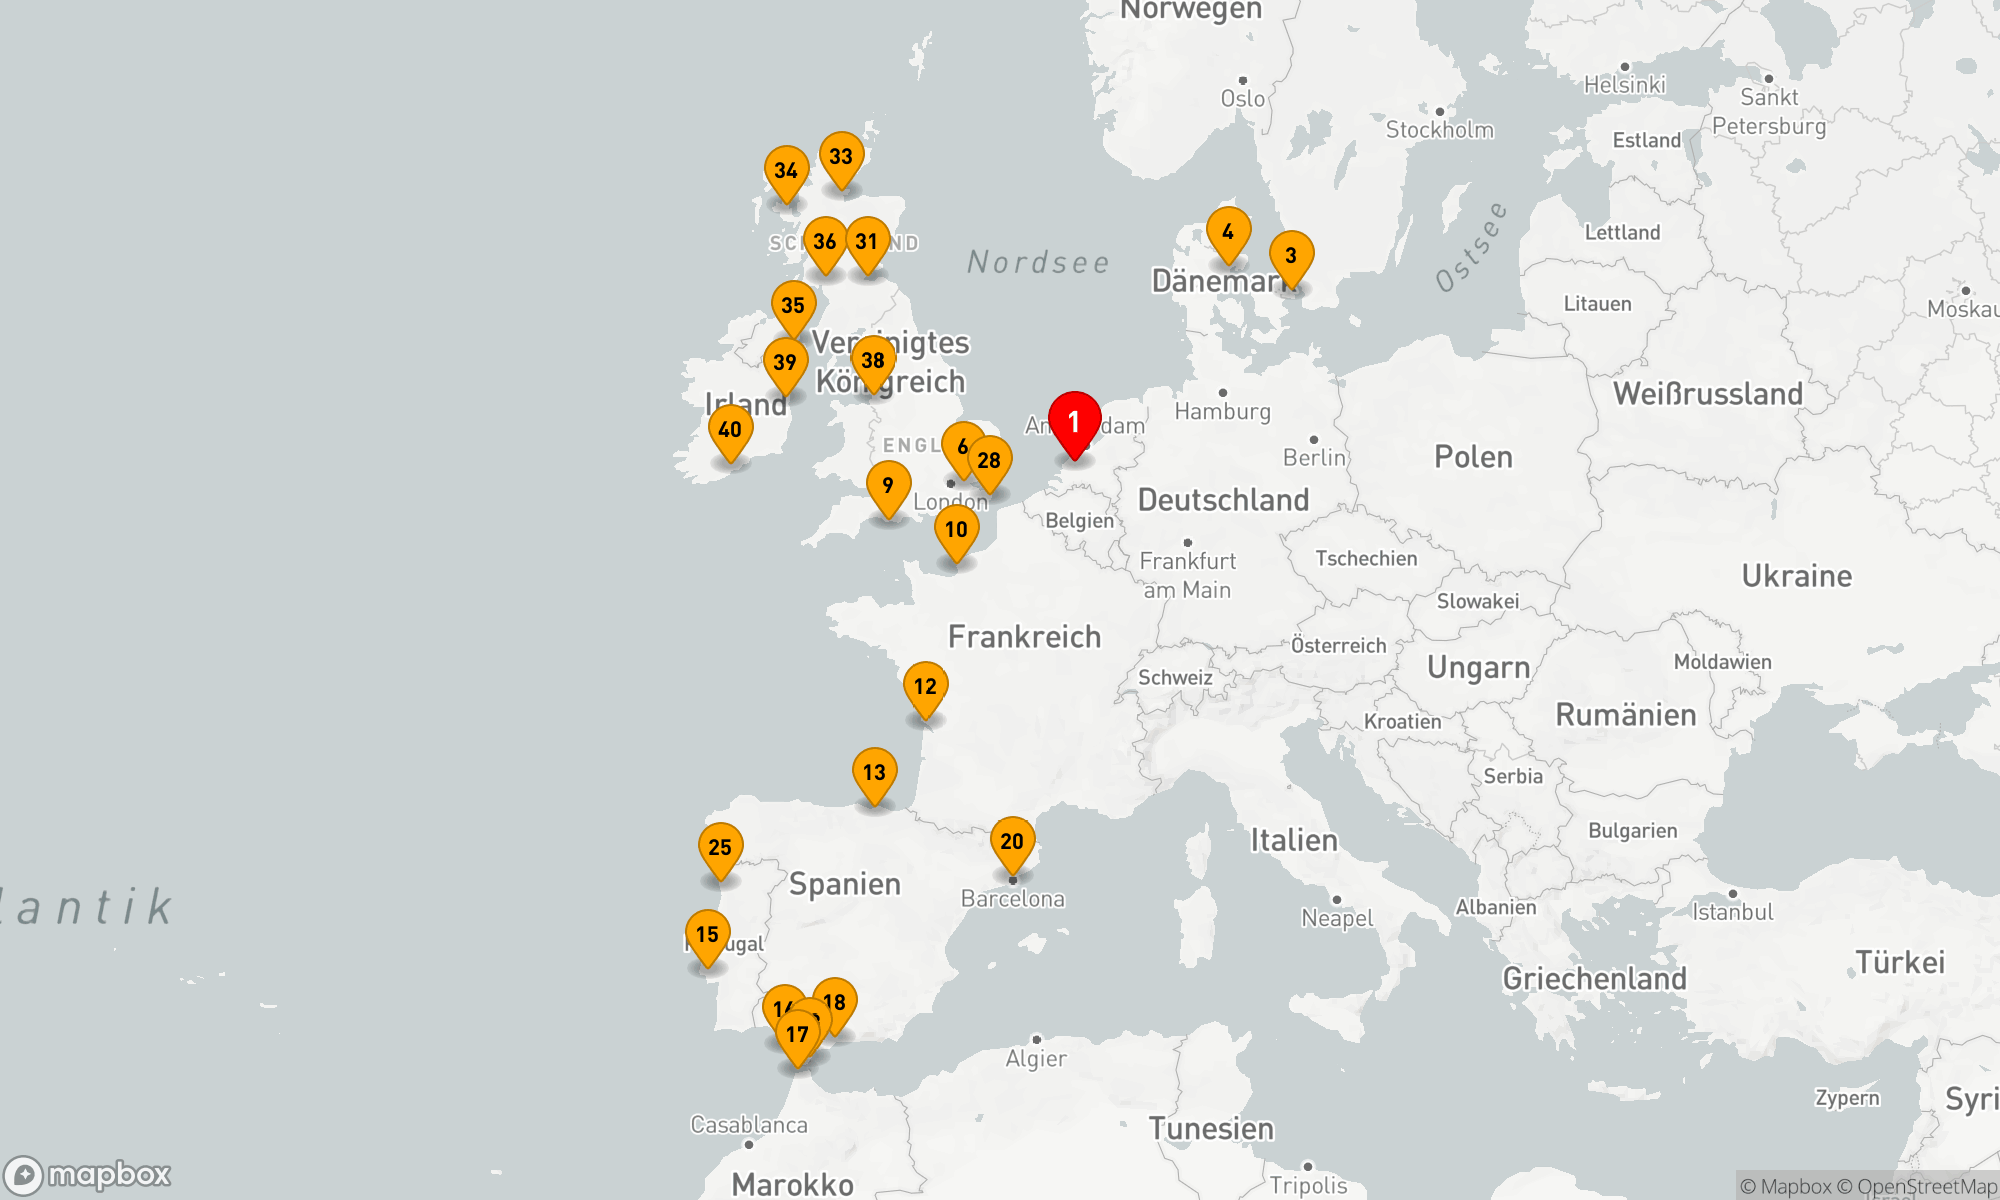2000x1200 pixels.
Task: Select marker 15 in Portugal
Action: pos(707,935)
